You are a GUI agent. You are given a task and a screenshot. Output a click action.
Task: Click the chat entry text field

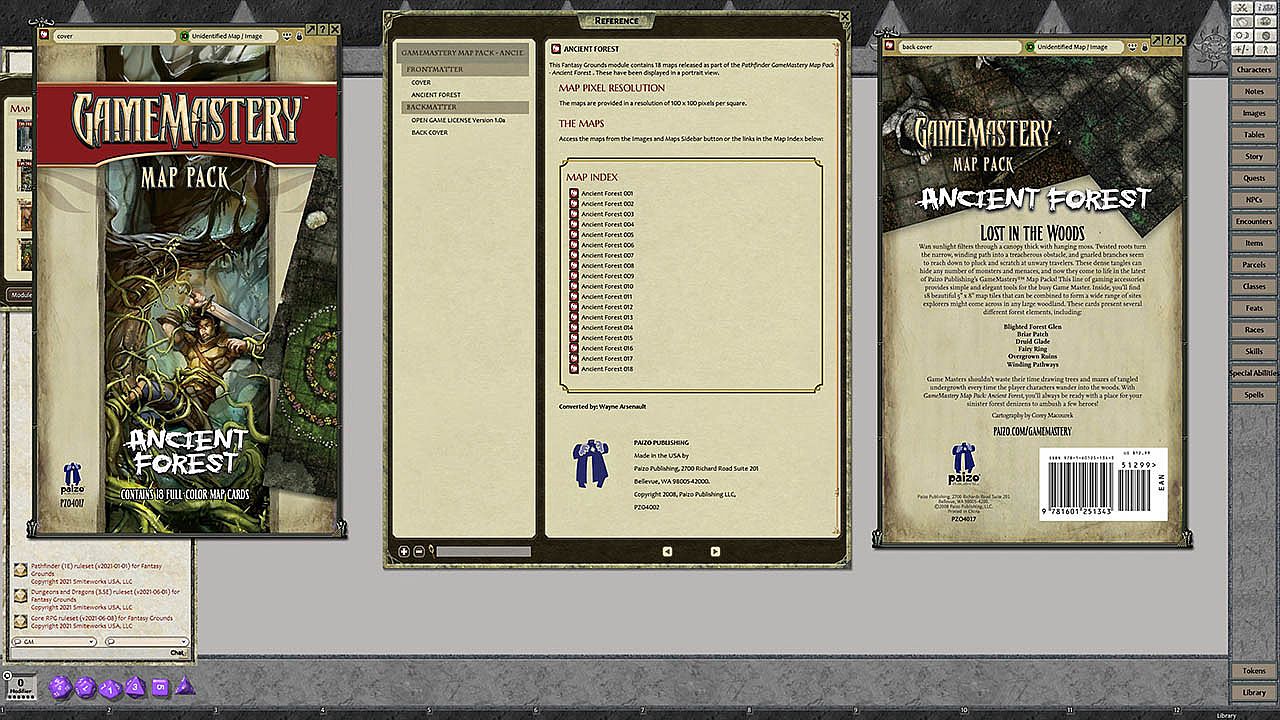click(88, 654)
